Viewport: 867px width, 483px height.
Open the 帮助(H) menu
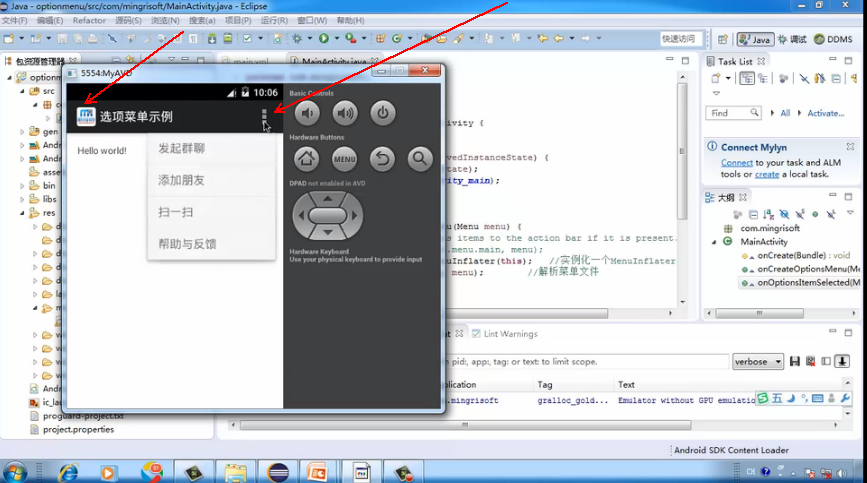point(350,20)
